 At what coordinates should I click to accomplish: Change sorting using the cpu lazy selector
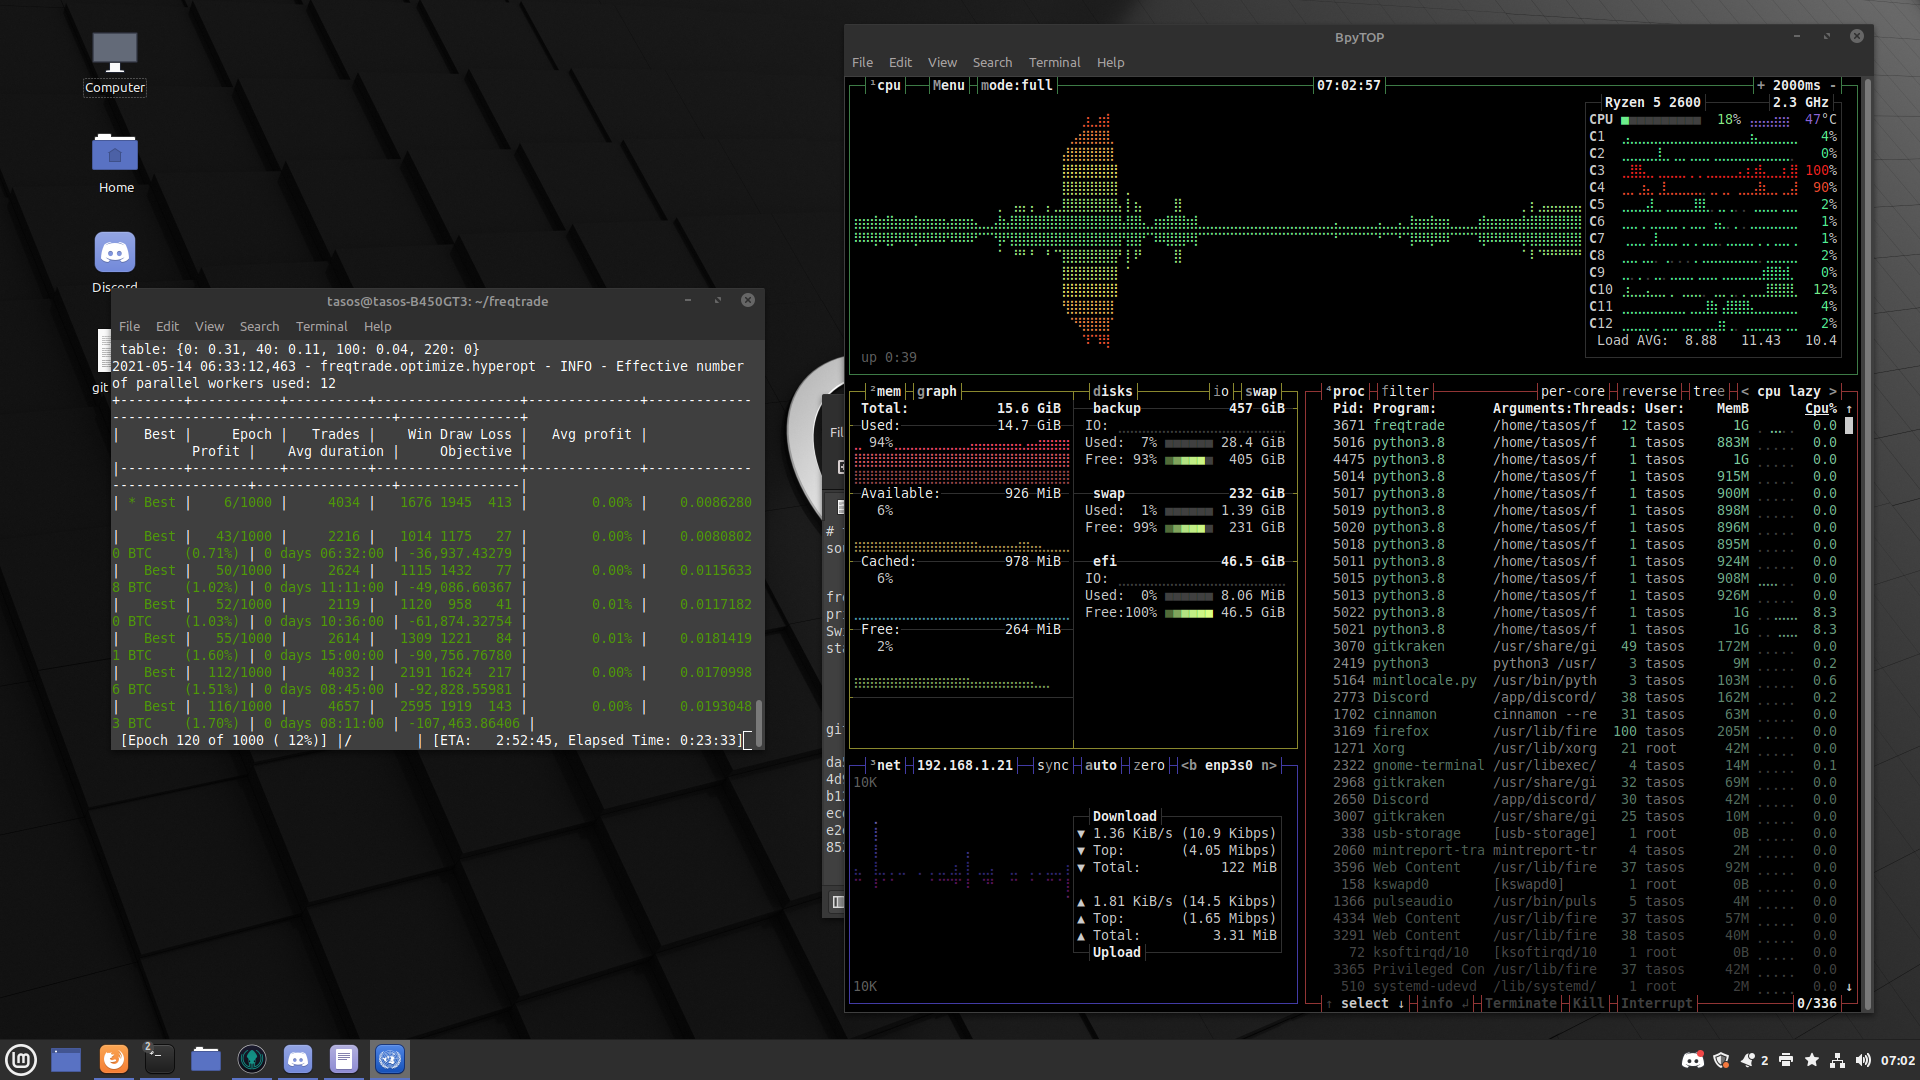click(1790, 391)
